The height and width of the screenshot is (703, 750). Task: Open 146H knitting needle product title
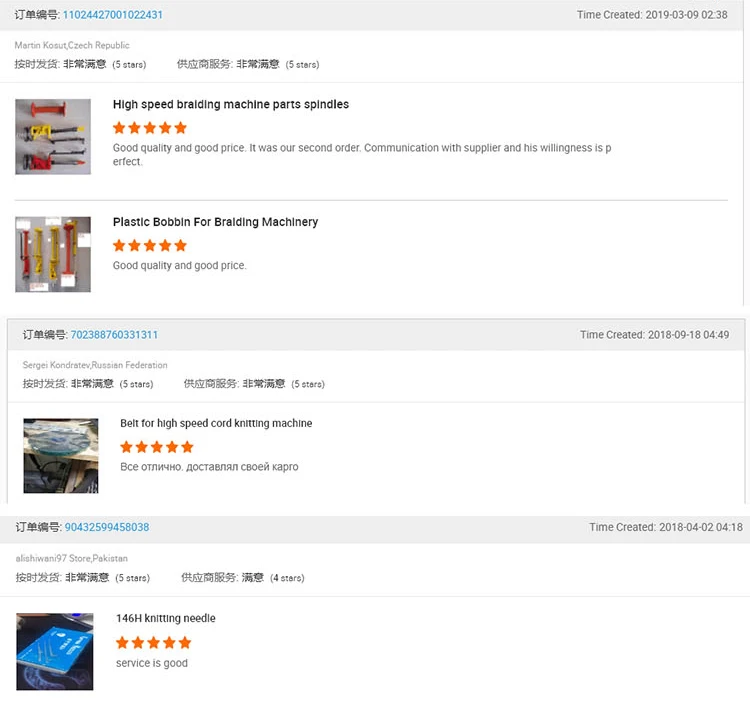tap(165, 618)
